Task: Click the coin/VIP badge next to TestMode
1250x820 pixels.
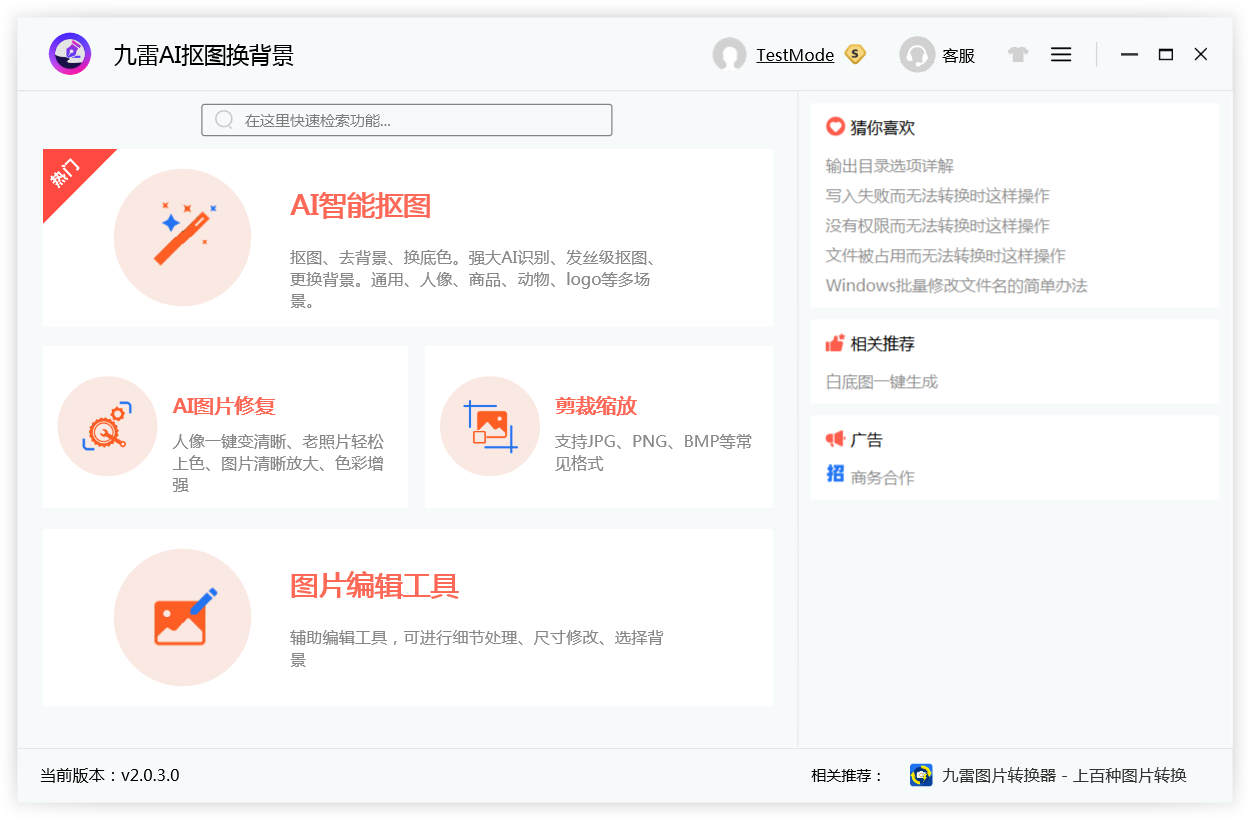Action: pyautogui.click(x=854, y=55)
